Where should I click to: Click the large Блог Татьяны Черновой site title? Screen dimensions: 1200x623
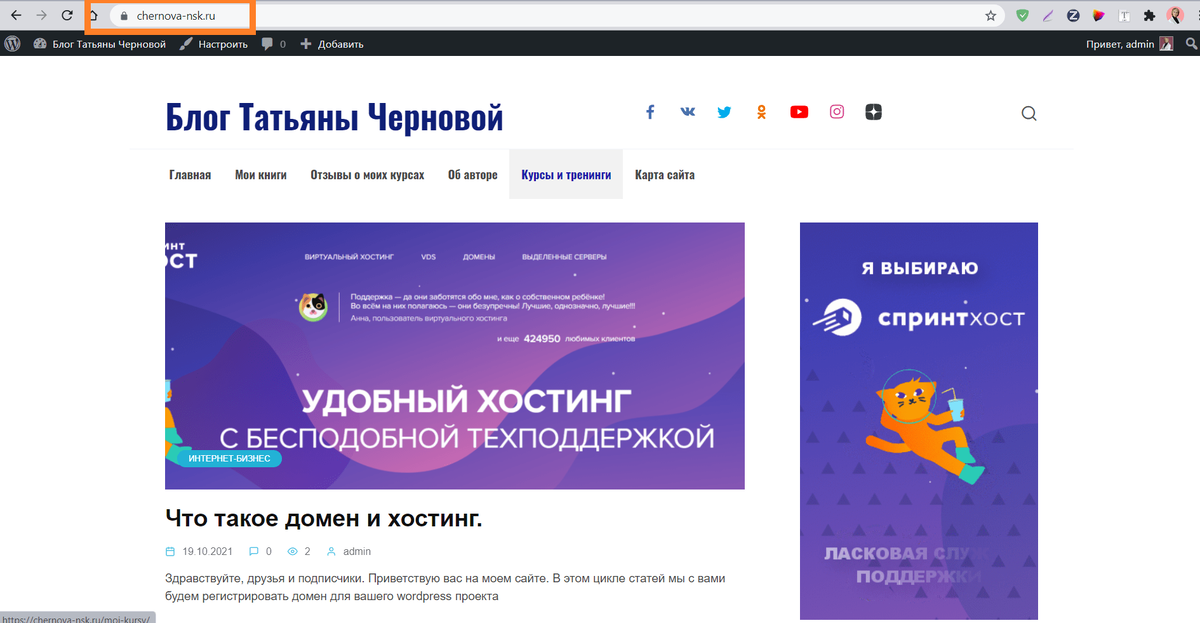(x=334, y=118)
